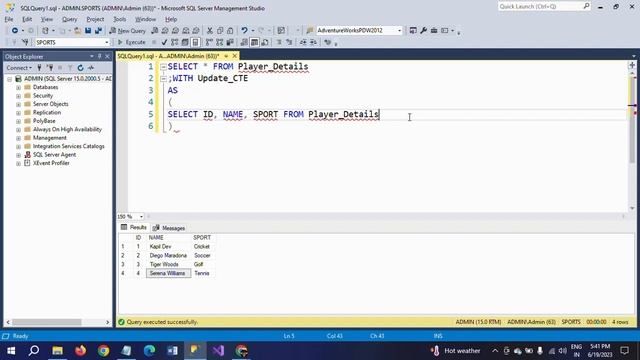Click Uncomment selected lines icon
The image size is (640, 360).
click(289, 42)
